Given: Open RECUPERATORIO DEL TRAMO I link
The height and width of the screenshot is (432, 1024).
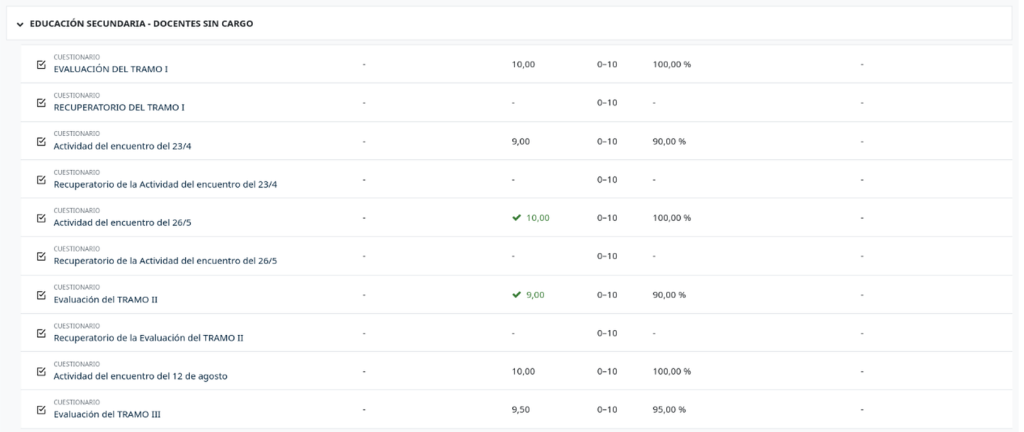Looking at the screenshot, I should tap(118, 107).
